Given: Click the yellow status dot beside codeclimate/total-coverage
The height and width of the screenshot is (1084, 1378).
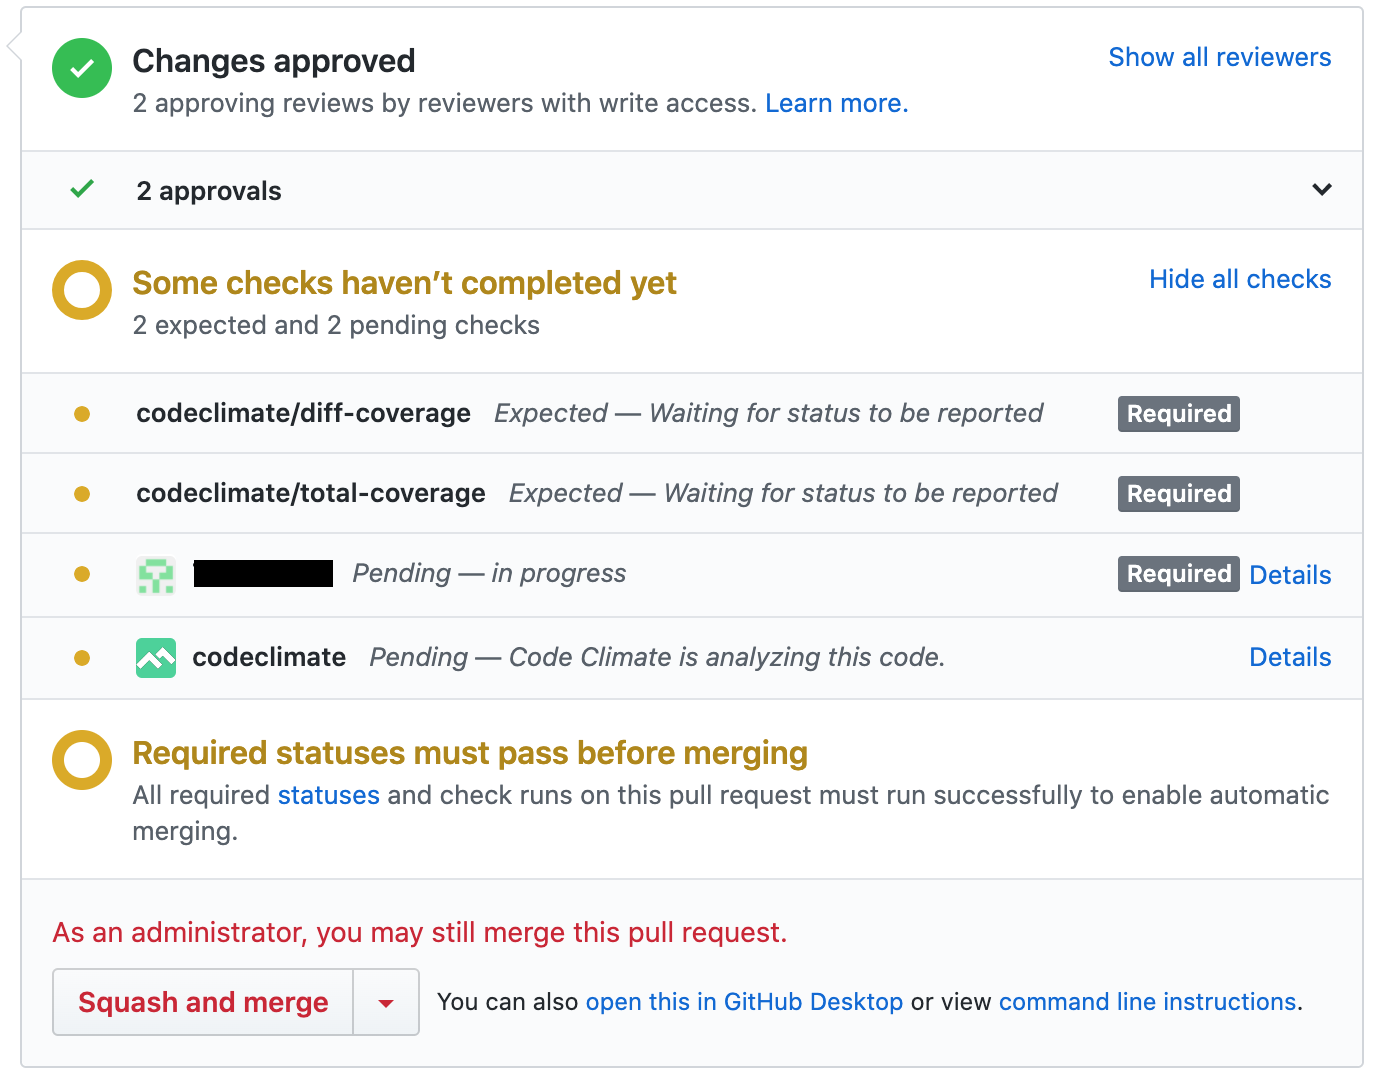Looking at the screenshot, I should coord(82,493).
